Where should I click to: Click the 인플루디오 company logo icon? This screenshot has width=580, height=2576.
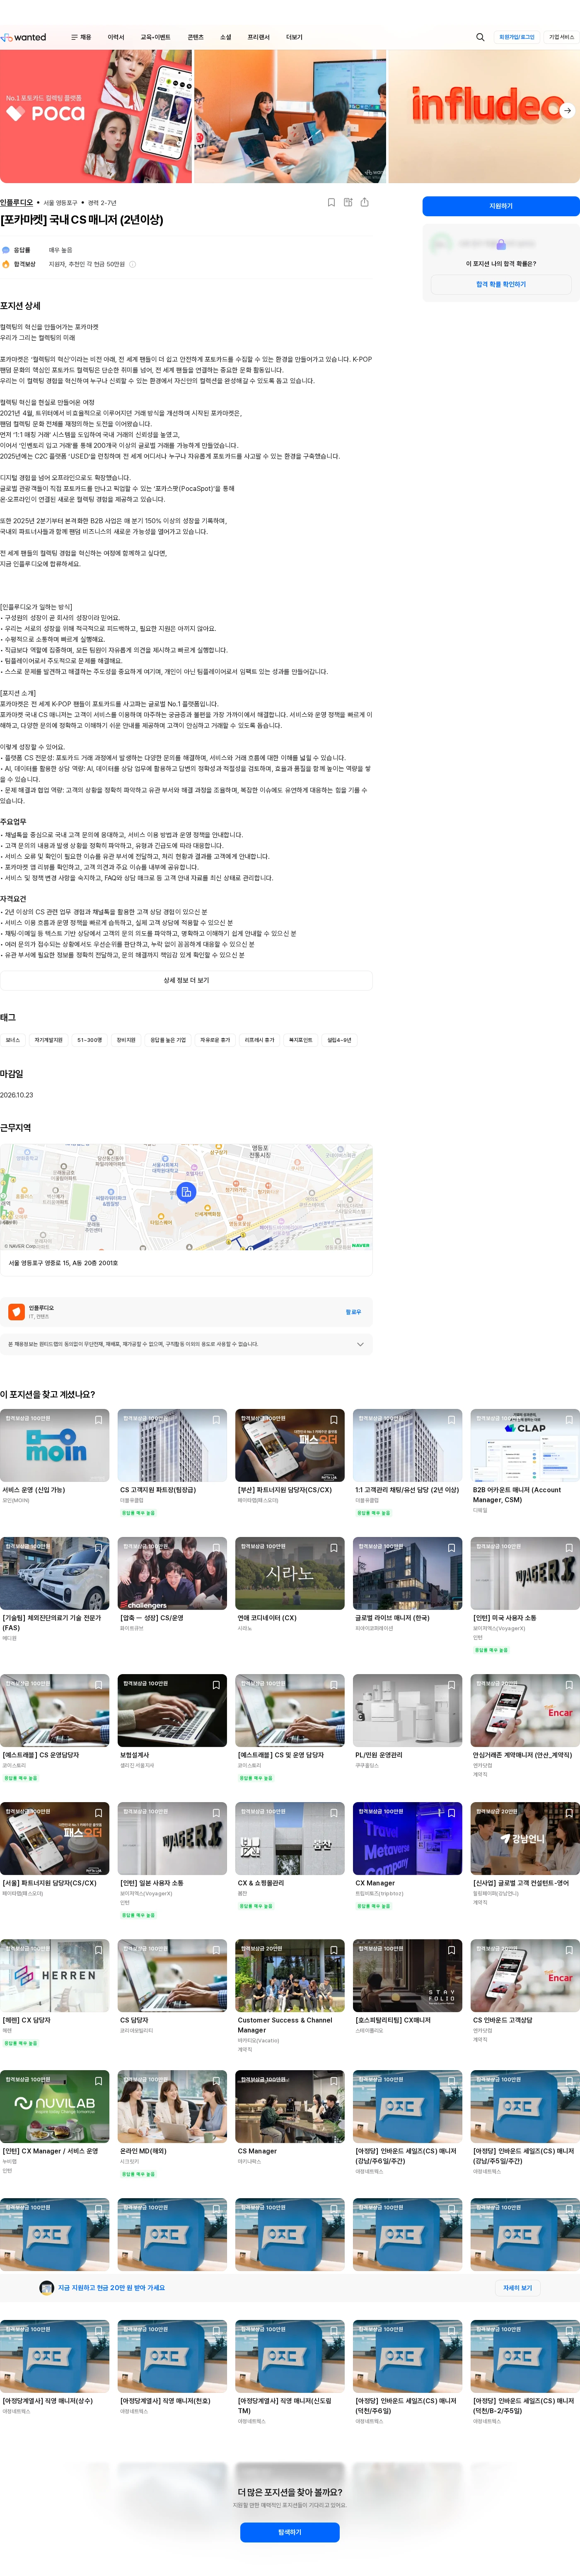(x=16, y=1311)
